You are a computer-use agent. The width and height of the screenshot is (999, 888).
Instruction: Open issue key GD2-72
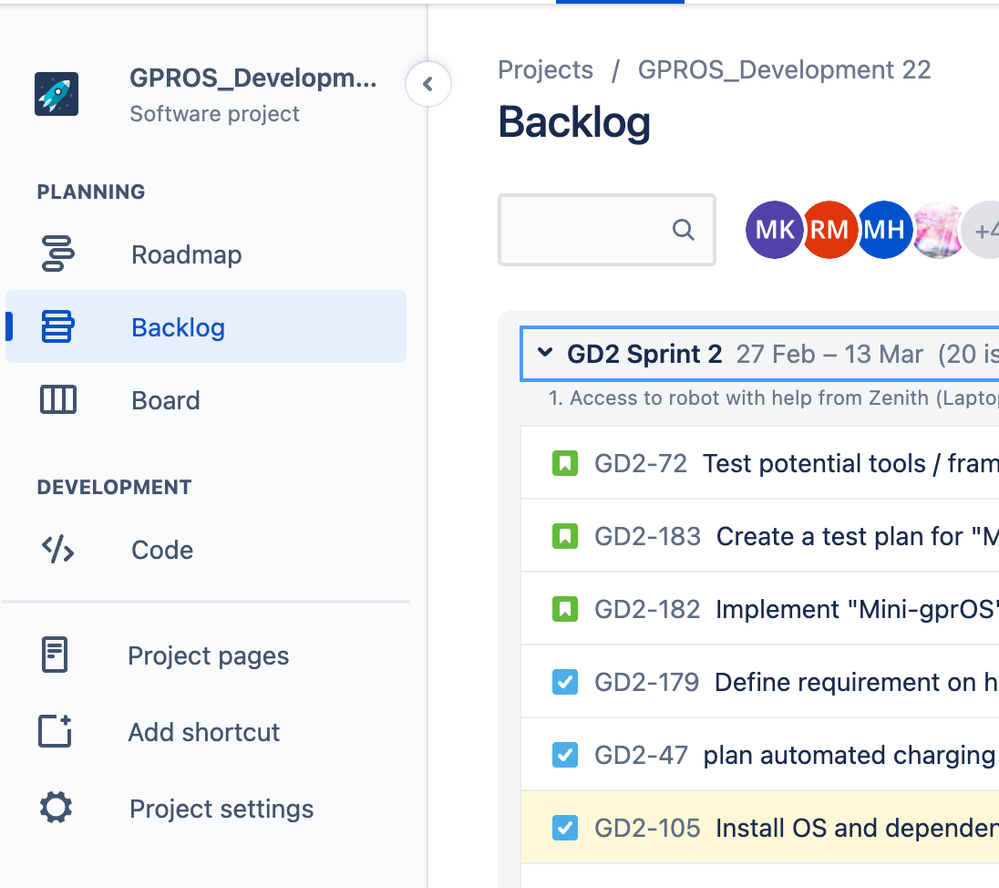point(640,464)
